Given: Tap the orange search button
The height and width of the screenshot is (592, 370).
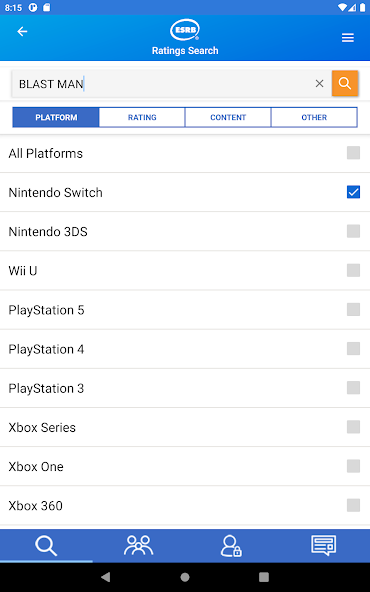Looking at the screenshot, I should [x=345, y=83].
